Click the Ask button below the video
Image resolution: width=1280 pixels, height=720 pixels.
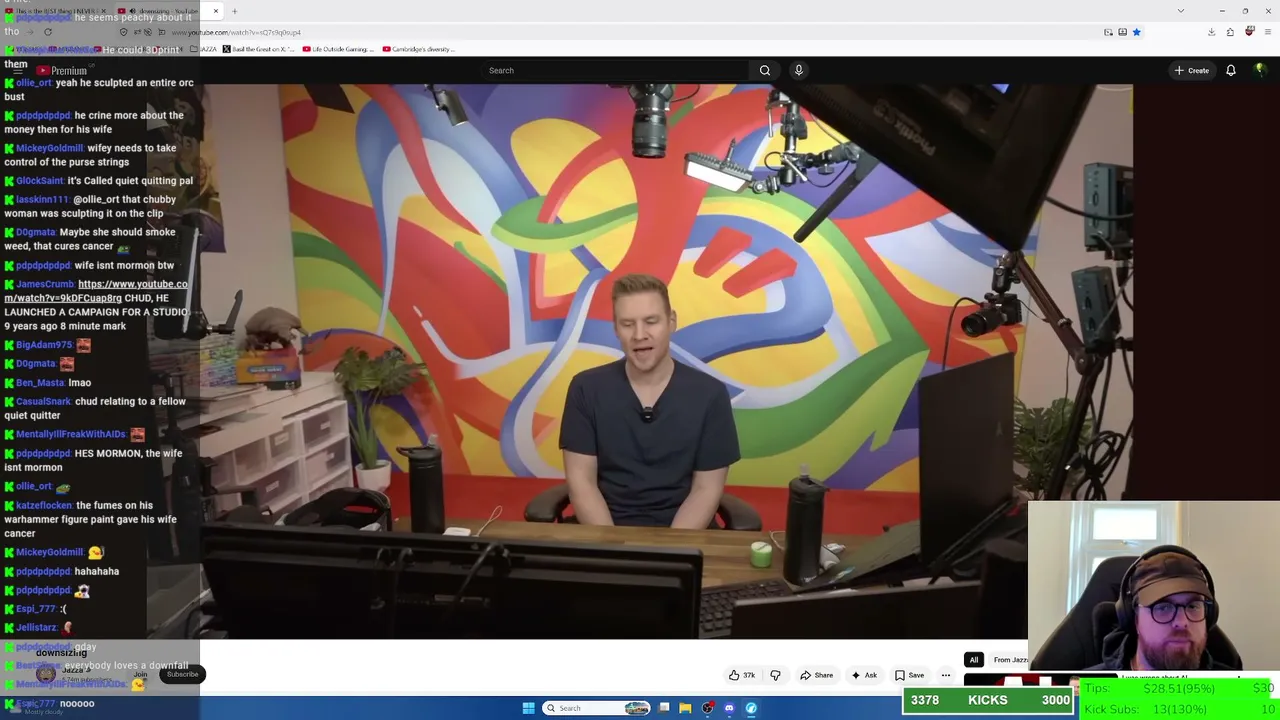tap(864, 675)
